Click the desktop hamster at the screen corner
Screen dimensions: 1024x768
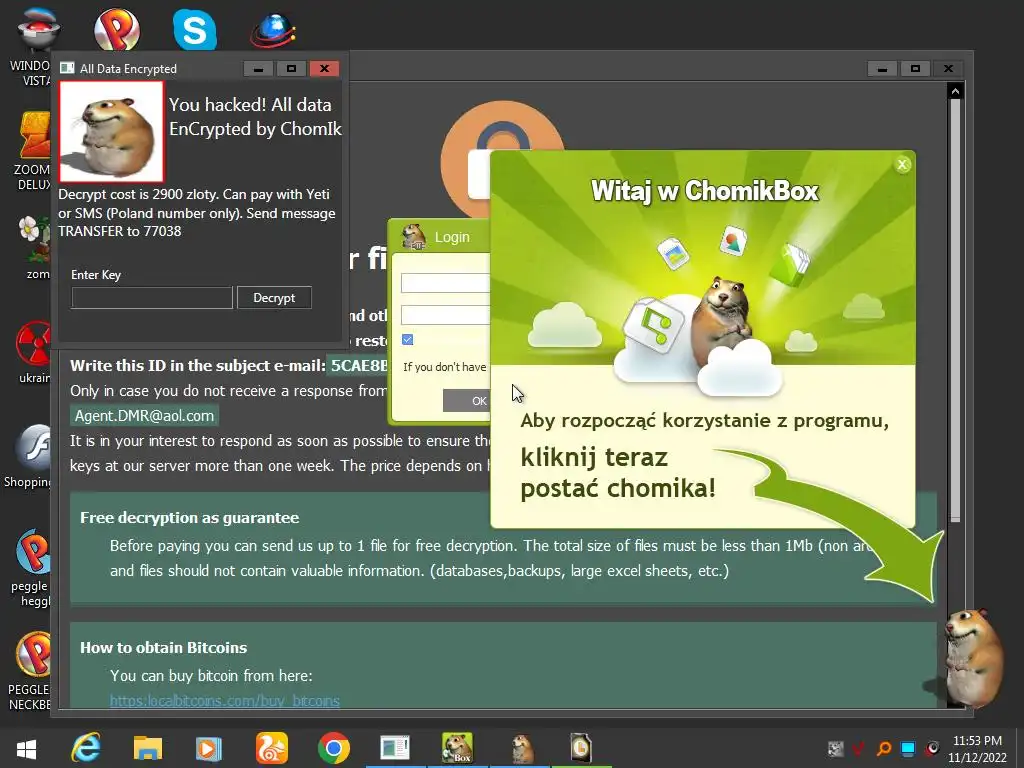[971, 659]
